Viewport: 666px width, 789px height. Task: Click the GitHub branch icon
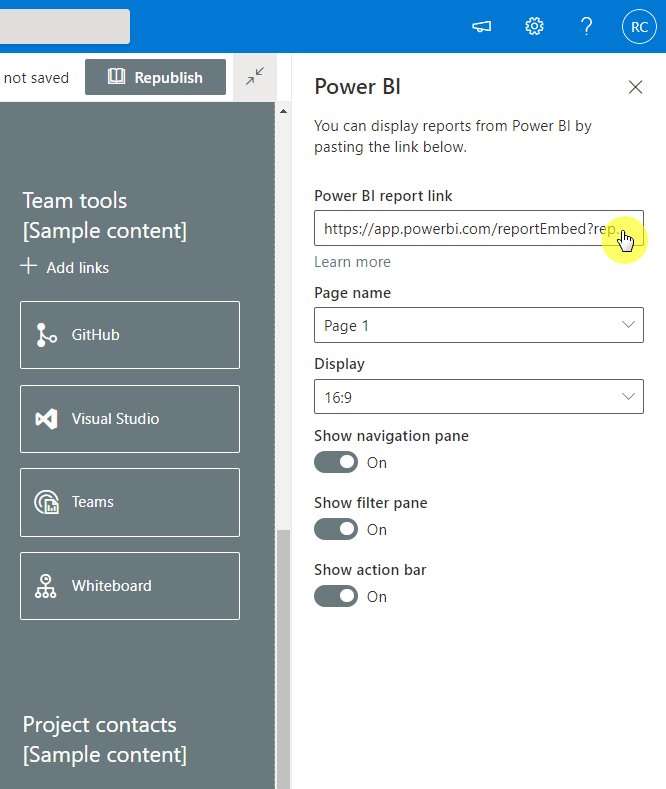(46, 335)
